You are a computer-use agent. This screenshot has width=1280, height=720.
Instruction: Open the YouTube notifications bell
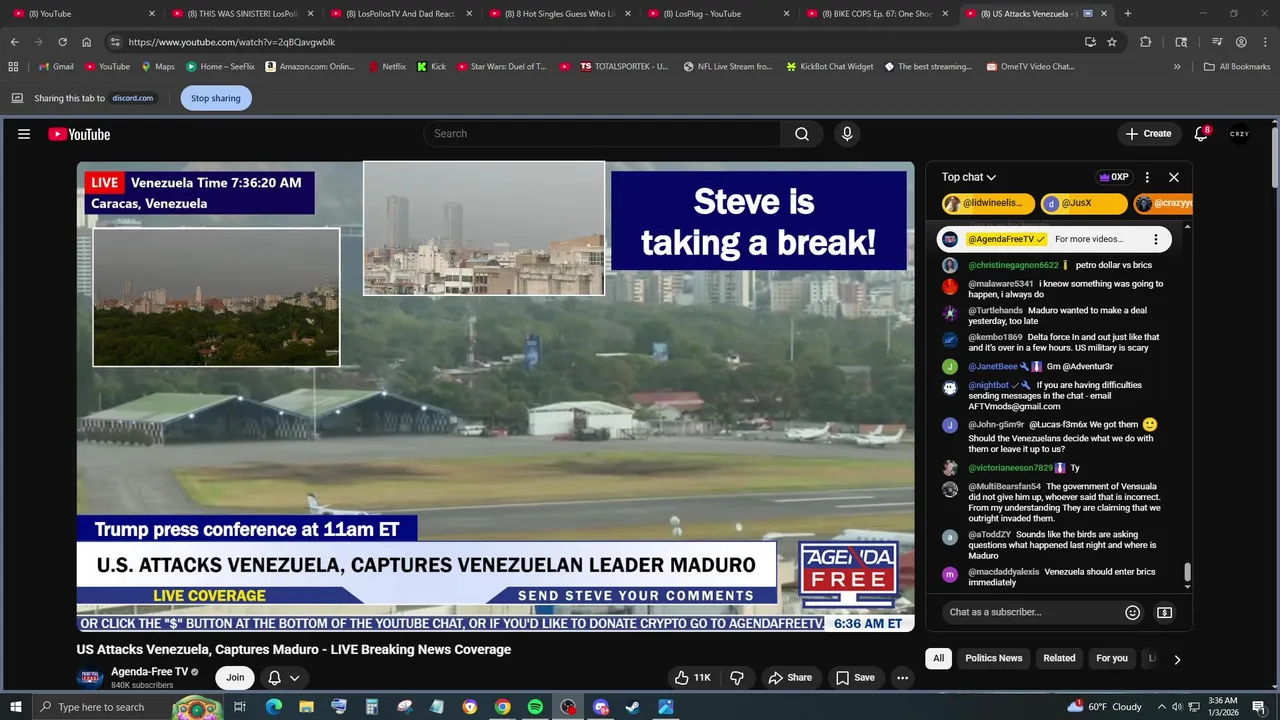1201,134
